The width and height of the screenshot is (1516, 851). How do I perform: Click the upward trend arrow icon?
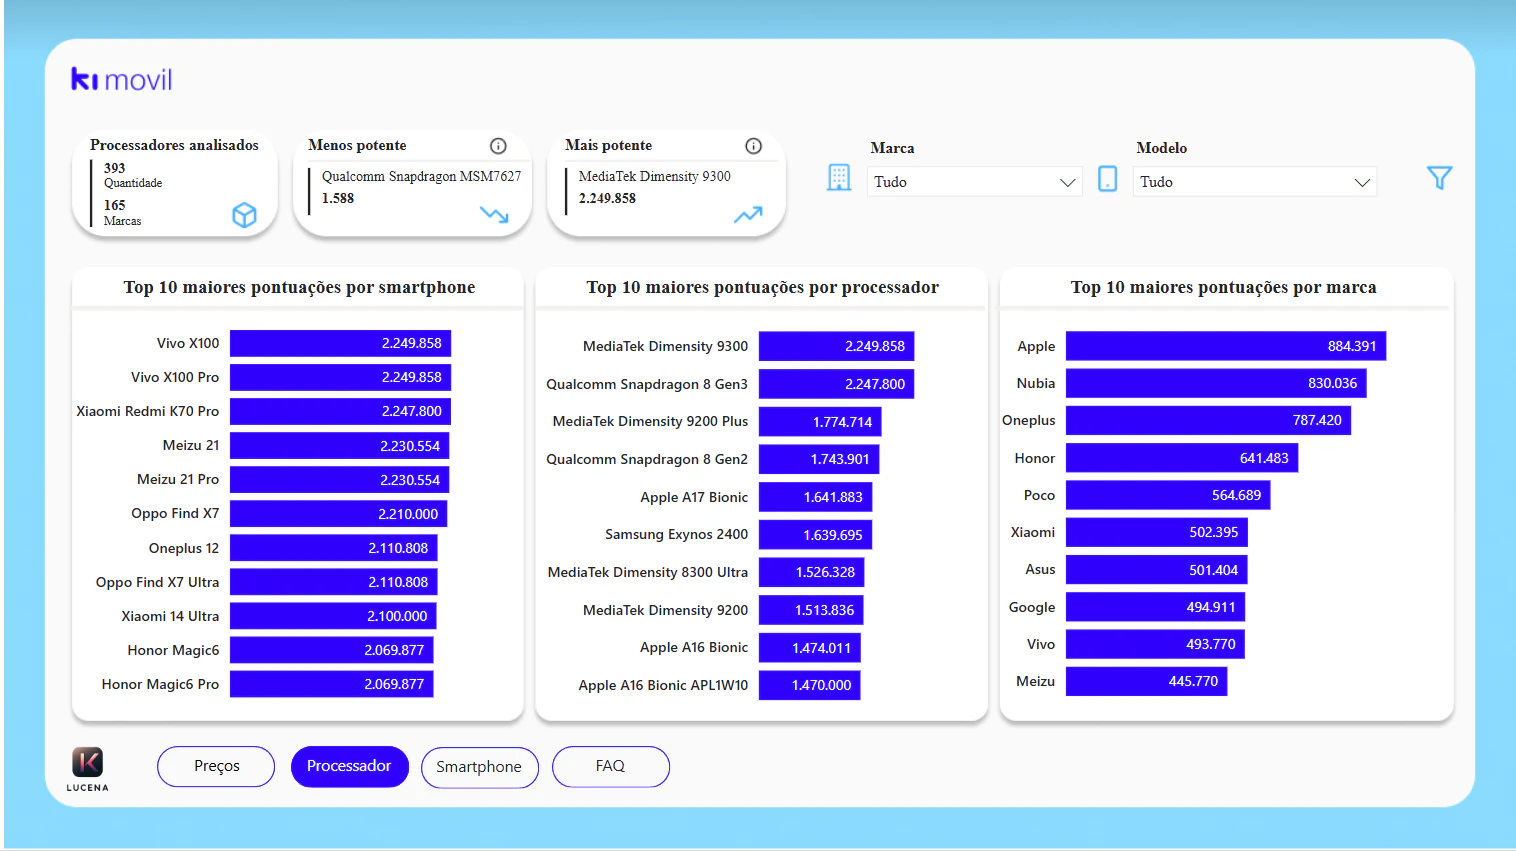(748, 214)
